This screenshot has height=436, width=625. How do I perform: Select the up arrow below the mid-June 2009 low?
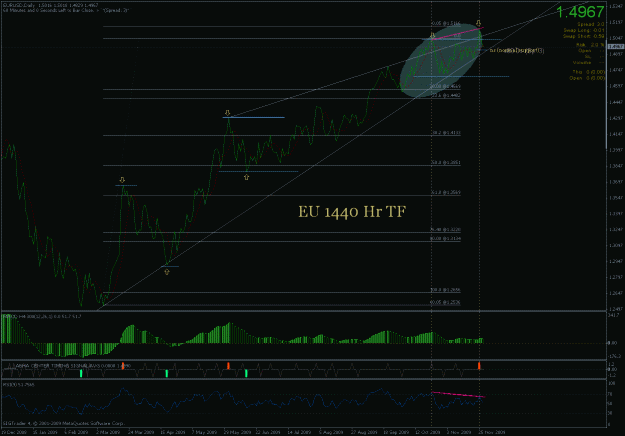coord(247,177)
